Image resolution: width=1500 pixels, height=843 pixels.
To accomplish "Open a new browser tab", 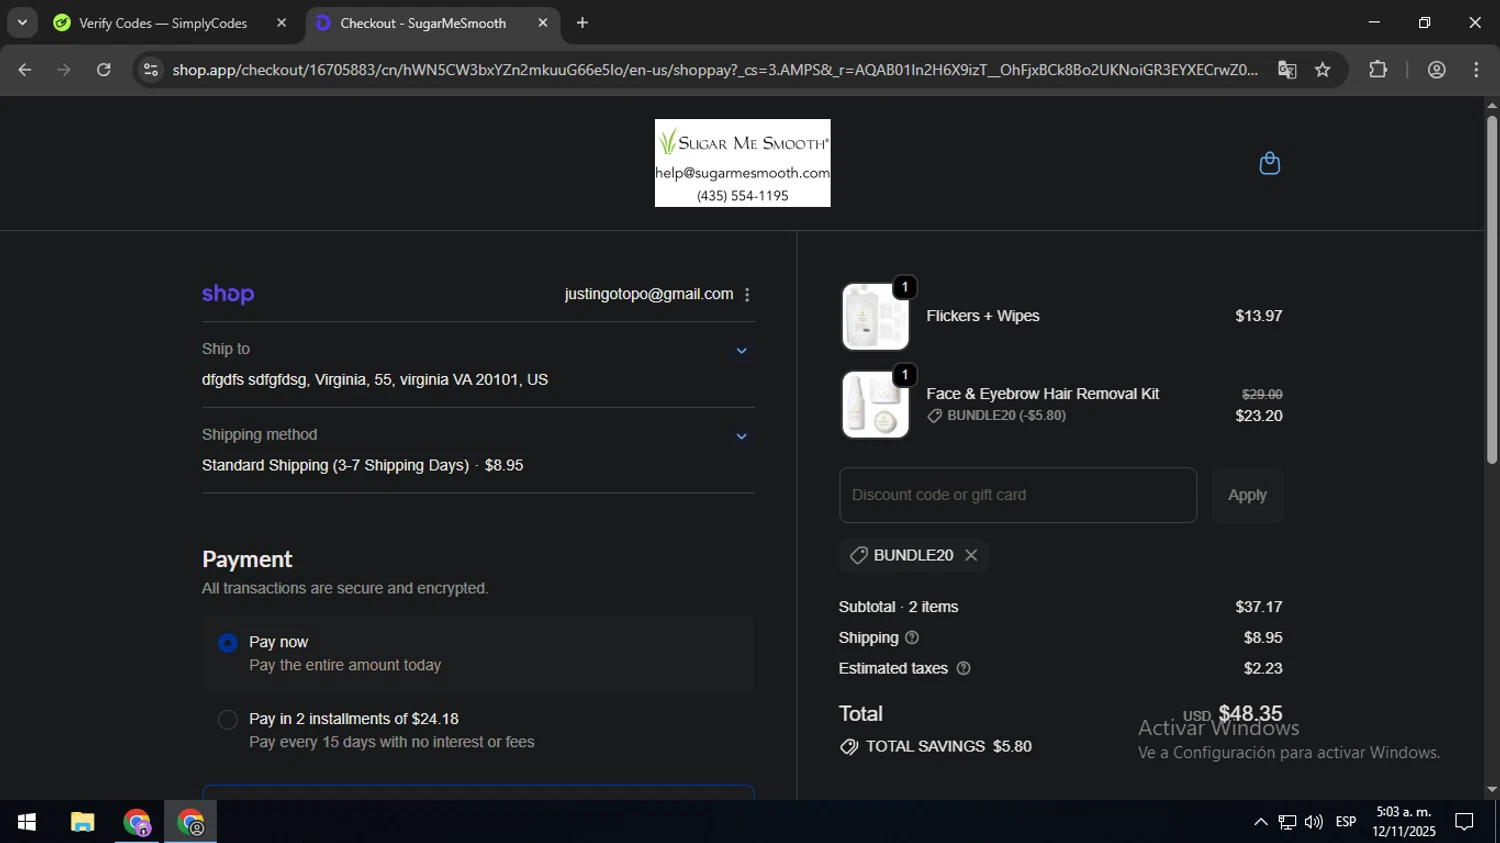I will click(582, 23).
